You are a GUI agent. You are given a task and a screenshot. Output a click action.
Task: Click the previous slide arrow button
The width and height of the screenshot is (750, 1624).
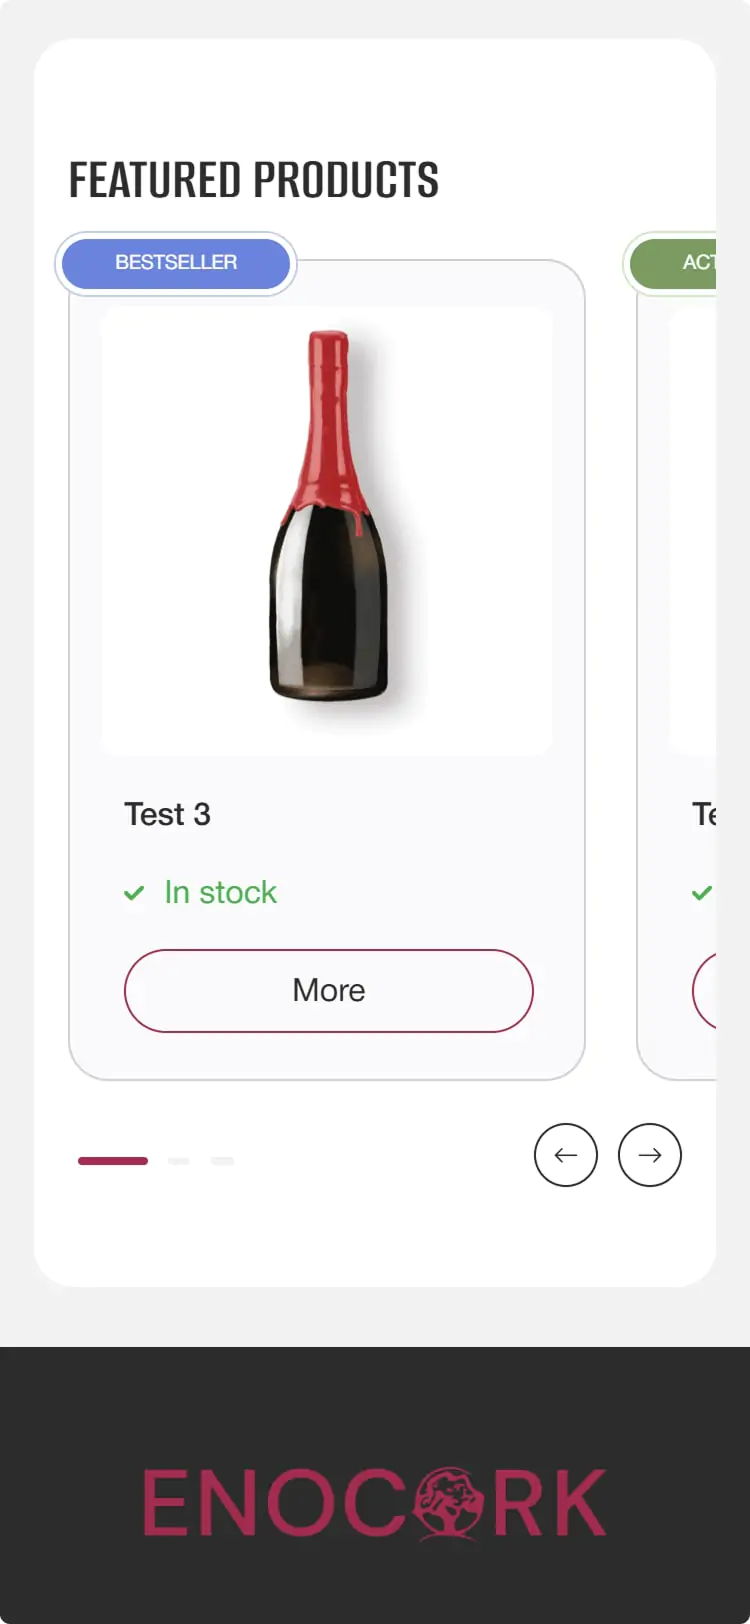click(566, 1155)
